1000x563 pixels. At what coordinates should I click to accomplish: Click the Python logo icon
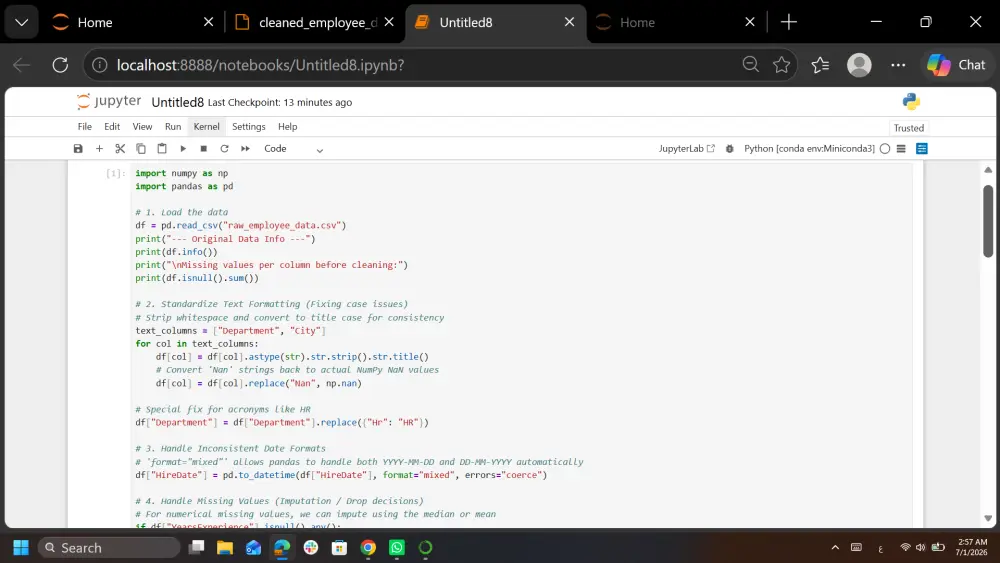[x=911, y=101]
